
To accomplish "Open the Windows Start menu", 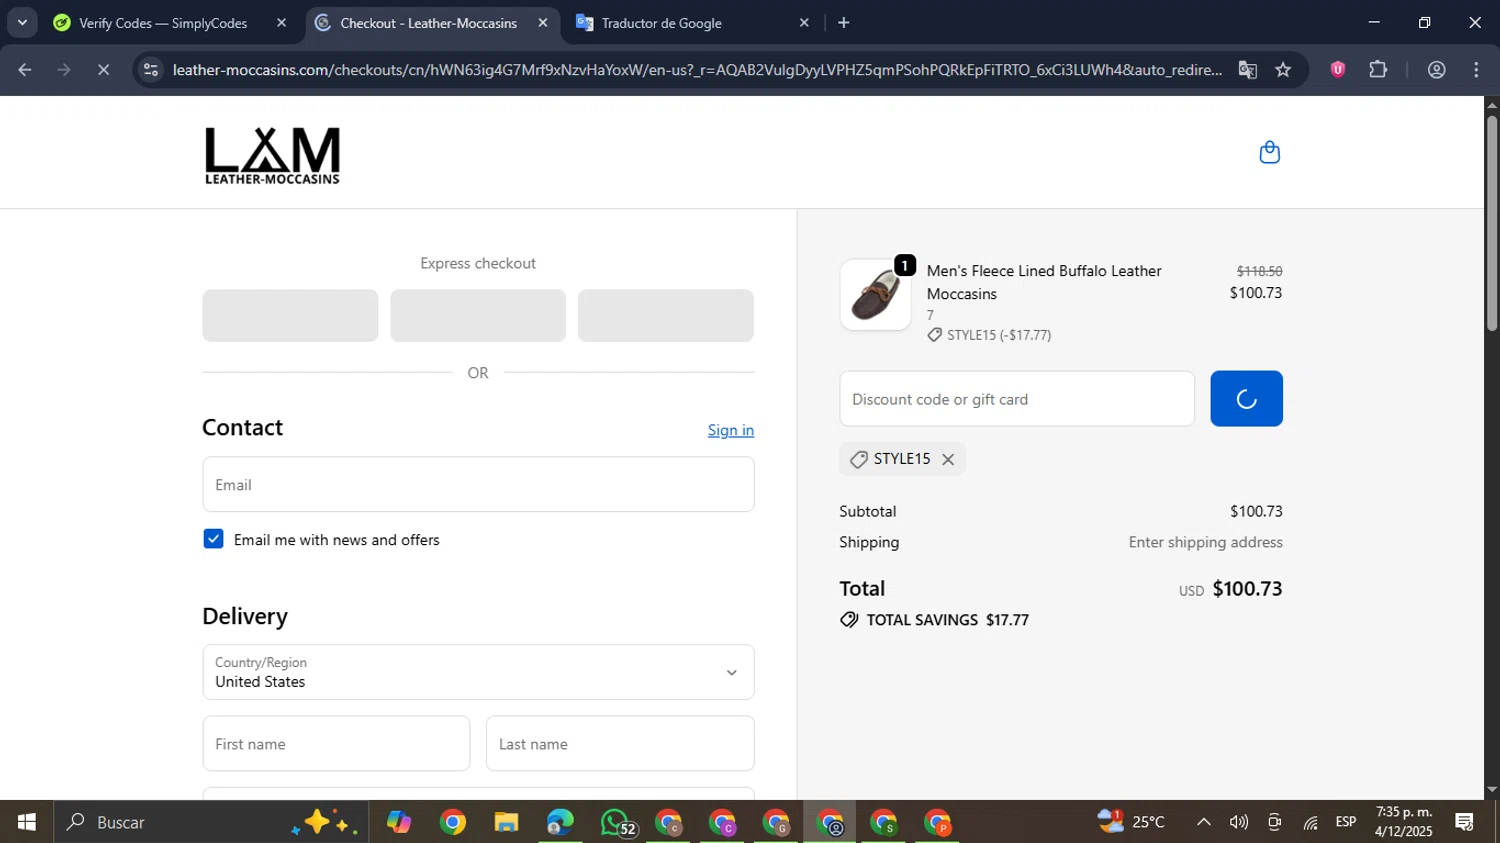I will 26,822.
